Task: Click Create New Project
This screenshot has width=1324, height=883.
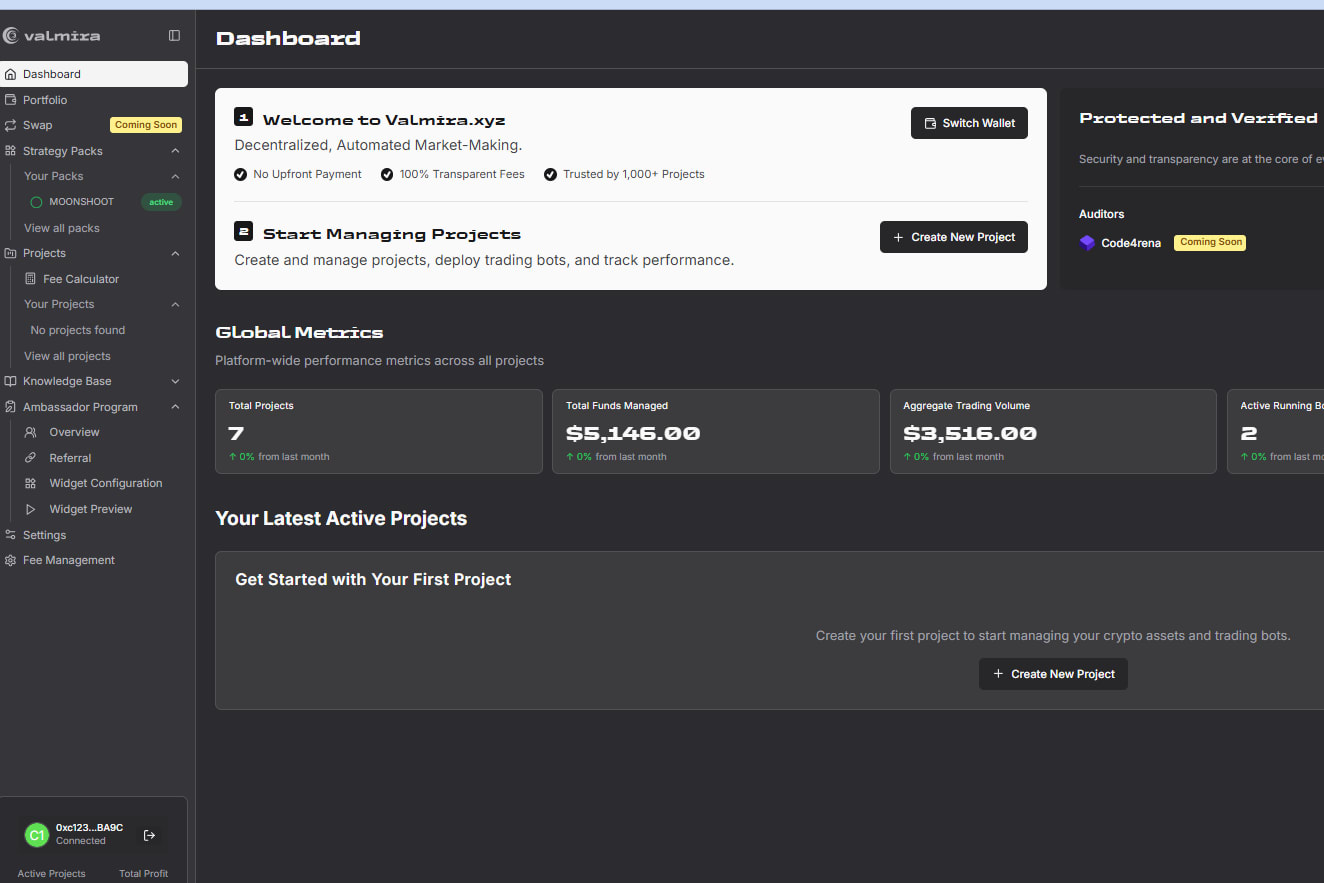Action: click(x=953, y=237)
